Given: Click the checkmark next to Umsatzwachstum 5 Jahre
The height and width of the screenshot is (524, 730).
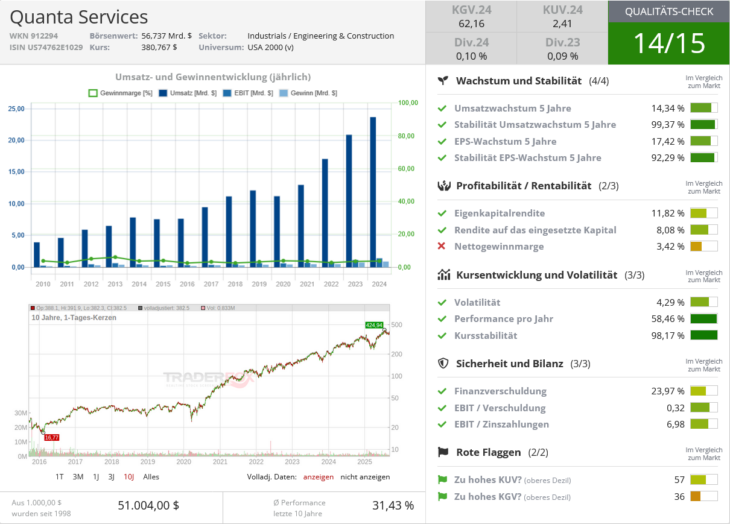Looking at the screenshot, I should 442,108.
